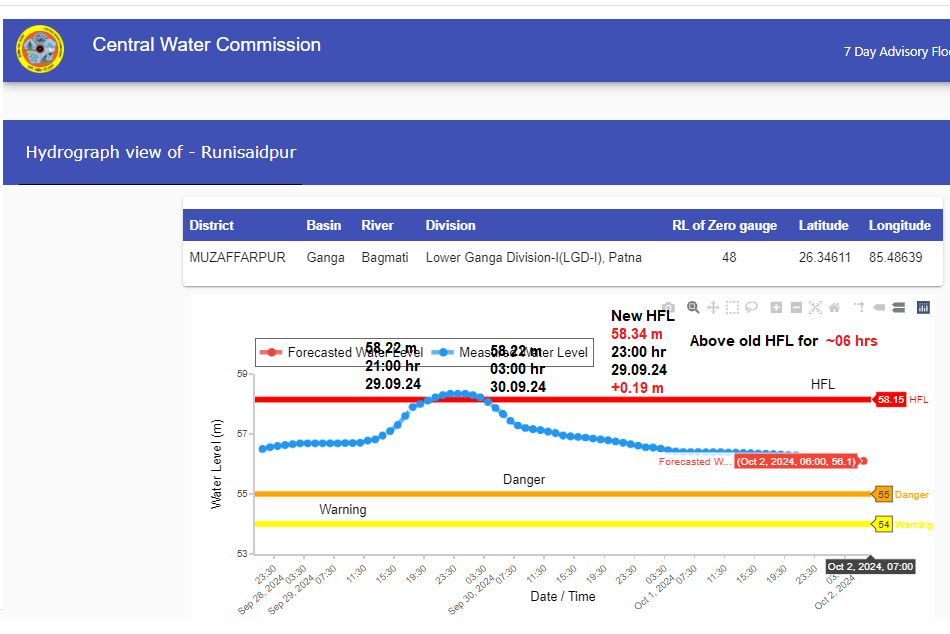Choose the Lasso Select tool
Screen dimensions: 950x634
751,308
